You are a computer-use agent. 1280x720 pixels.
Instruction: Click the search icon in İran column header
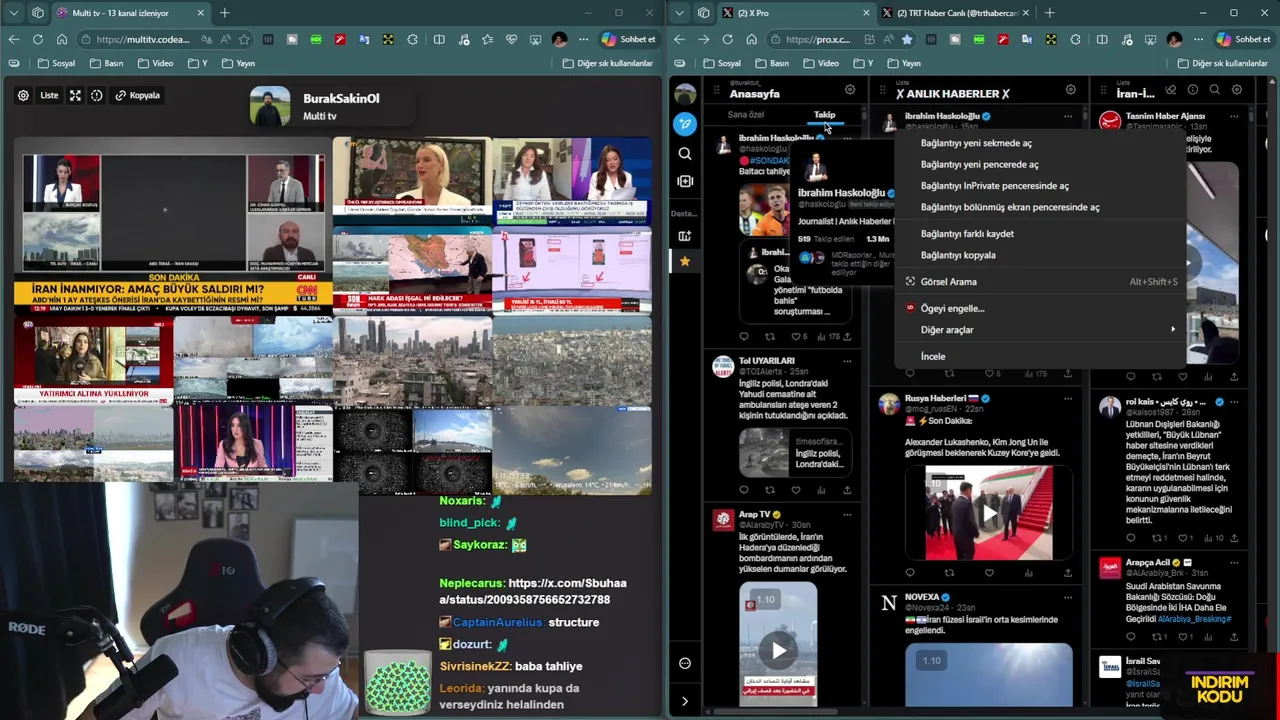(x=1215, y=90)
